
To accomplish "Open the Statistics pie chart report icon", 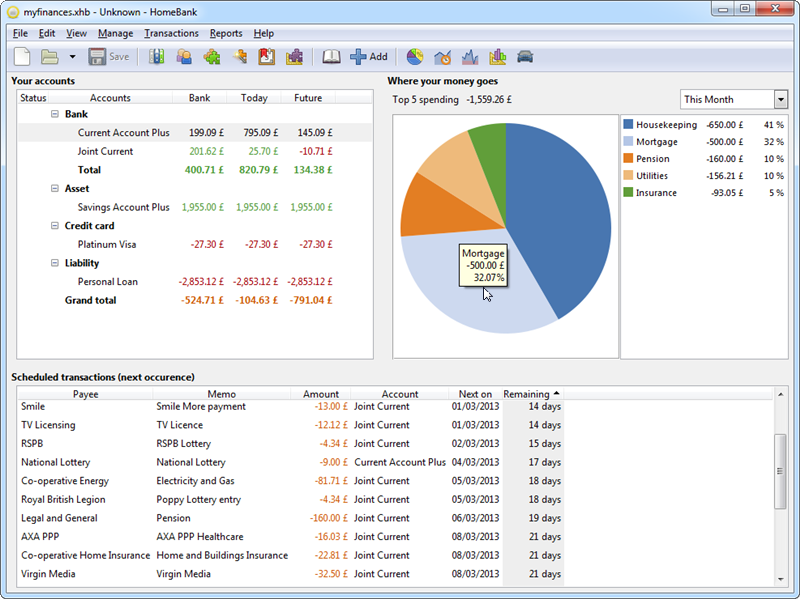I will click(415, 57).
